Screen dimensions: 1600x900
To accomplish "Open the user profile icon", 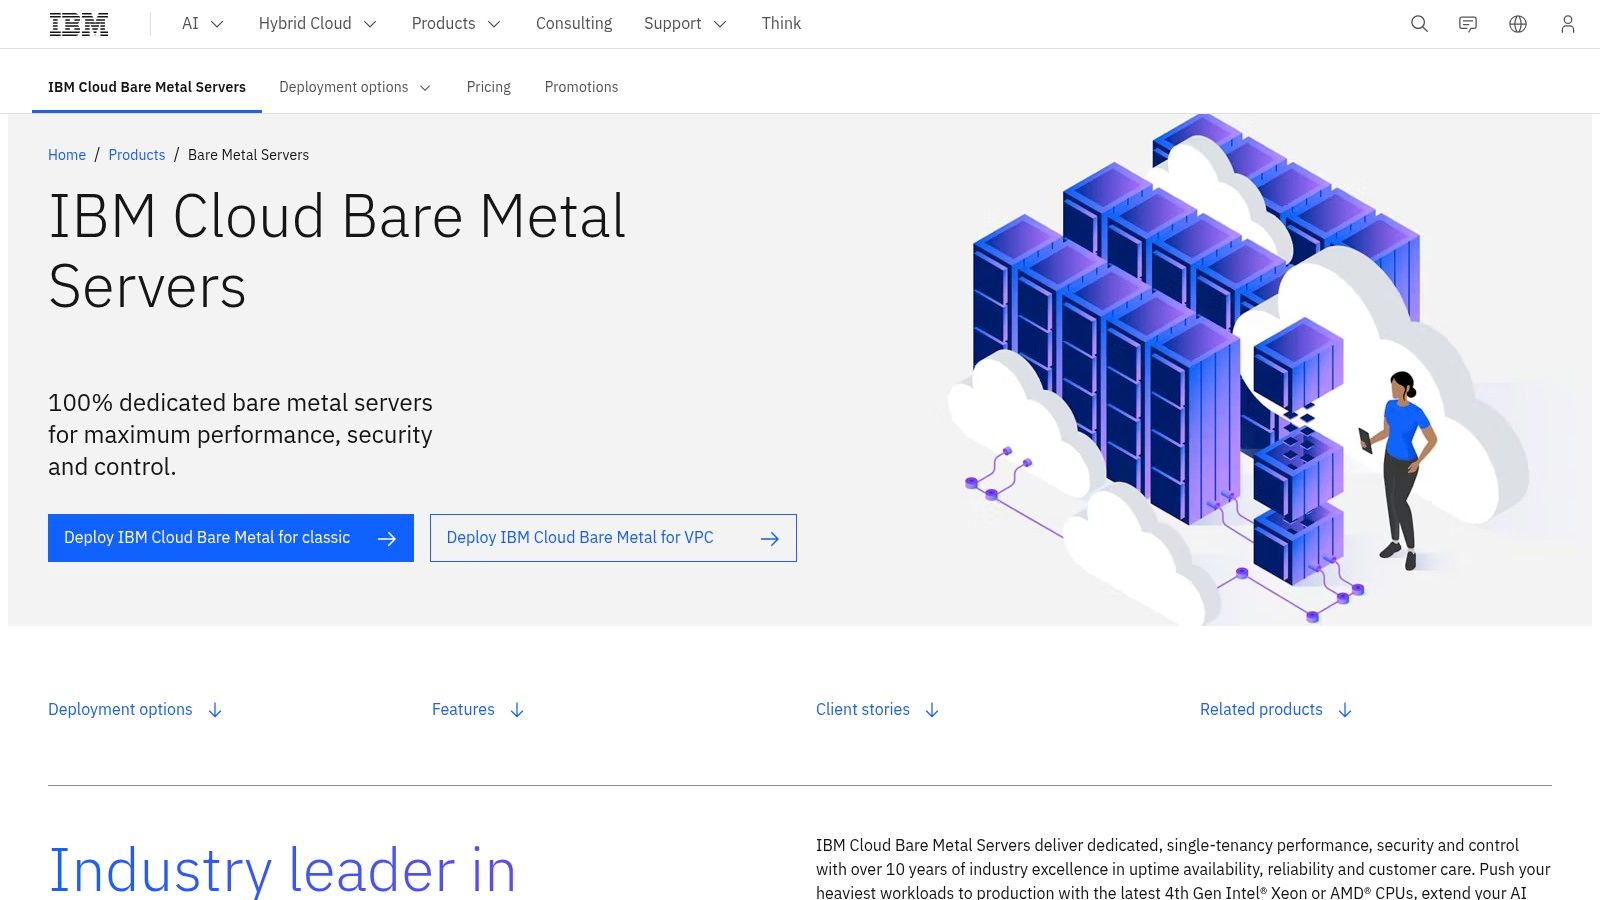I will click(x=1567, y=24).
